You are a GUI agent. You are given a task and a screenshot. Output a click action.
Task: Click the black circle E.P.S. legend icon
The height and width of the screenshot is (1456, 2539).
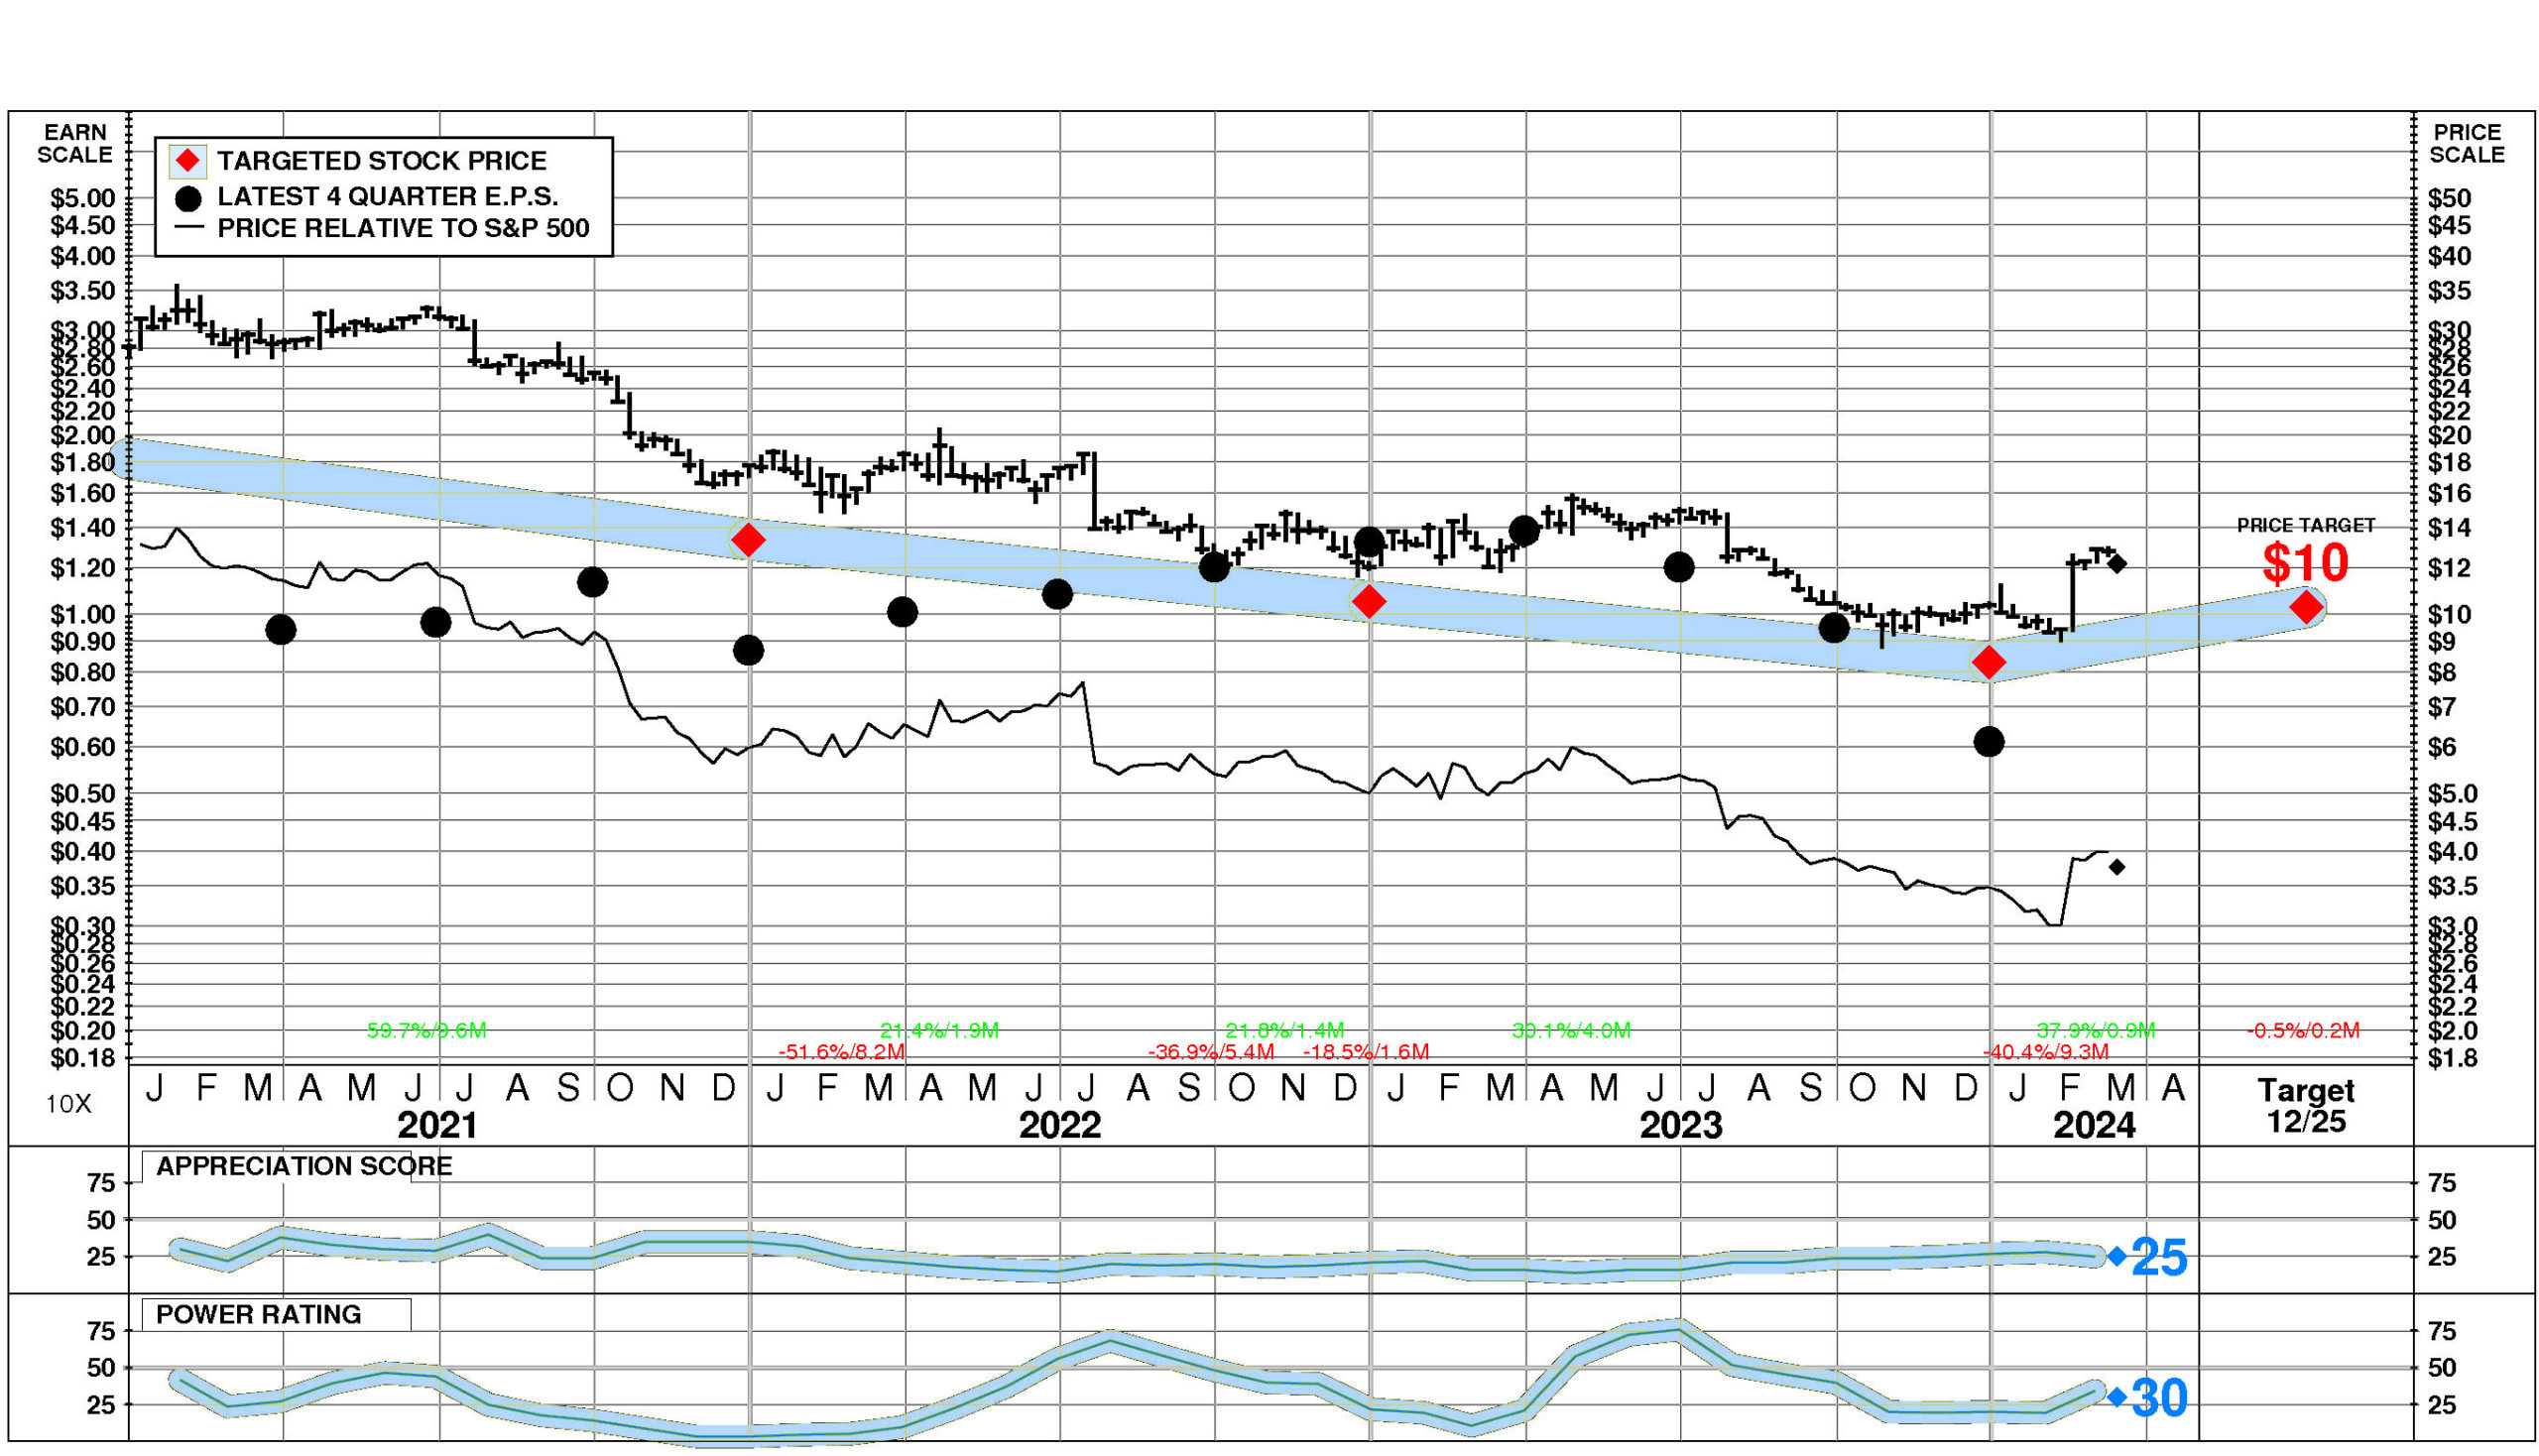pos(188,198)
